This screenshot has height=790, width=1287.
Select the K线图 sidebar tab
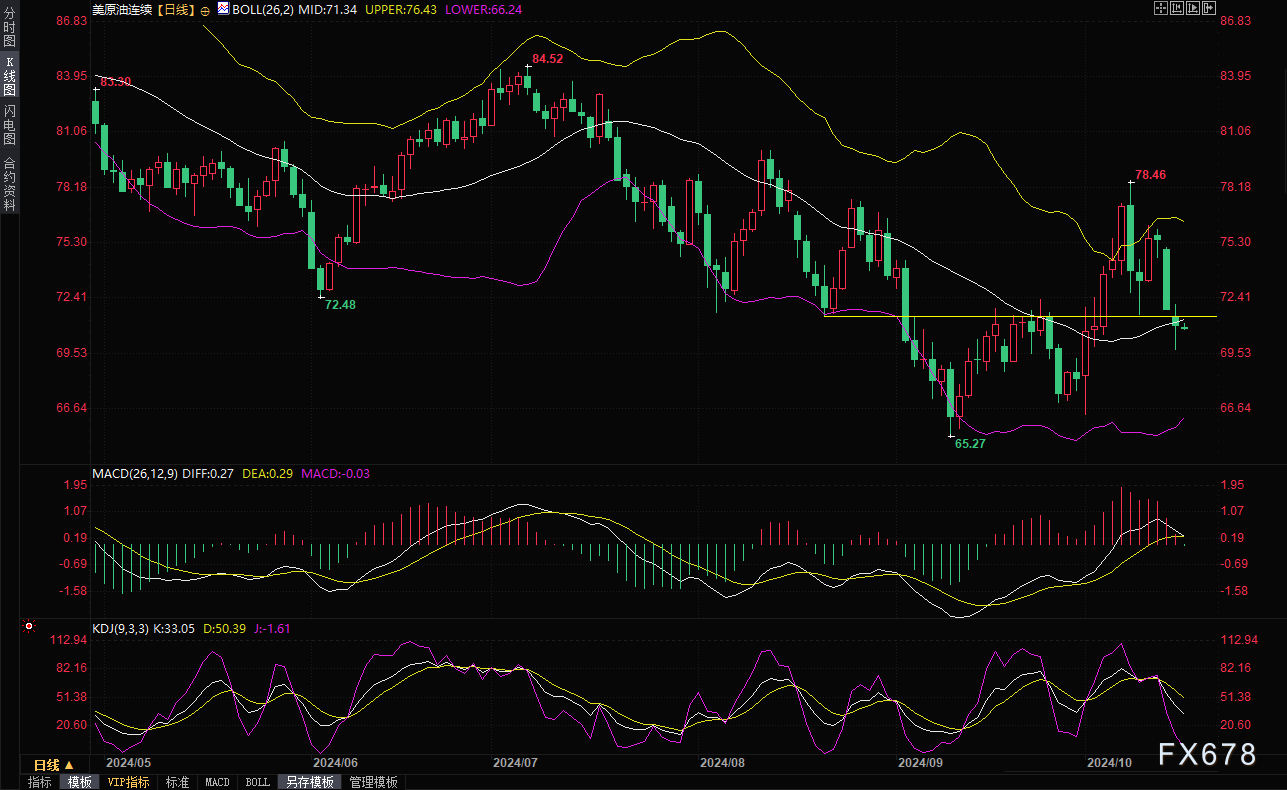tap(9, 75)
